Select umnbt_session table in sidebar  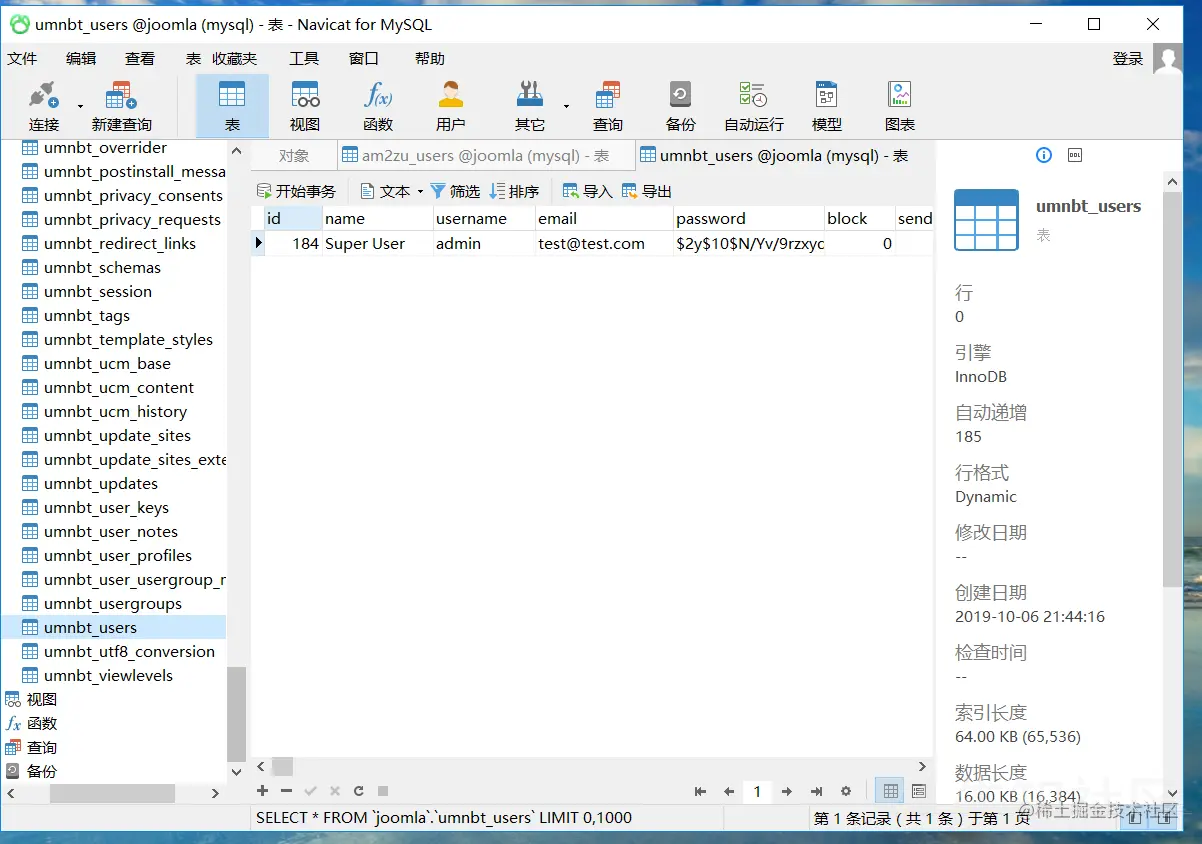click(98, 291)
